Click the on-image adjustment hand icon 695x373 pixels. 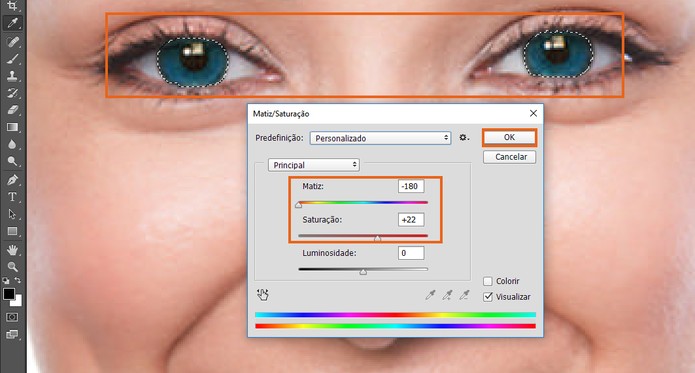(x=262, y=295)
